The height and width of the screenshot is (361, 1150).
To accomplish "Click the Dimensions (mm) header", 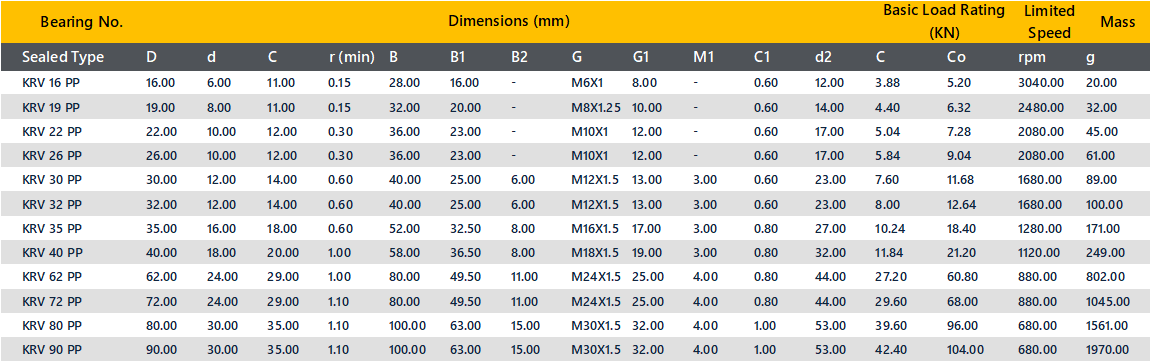I will [509, 21].
